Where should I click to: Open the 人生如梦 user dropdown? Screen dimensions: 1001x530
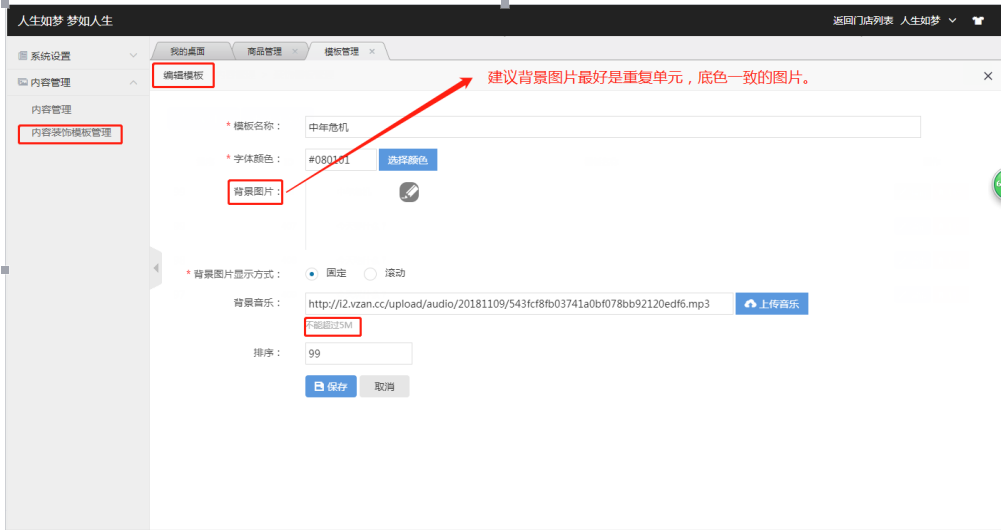929,20
